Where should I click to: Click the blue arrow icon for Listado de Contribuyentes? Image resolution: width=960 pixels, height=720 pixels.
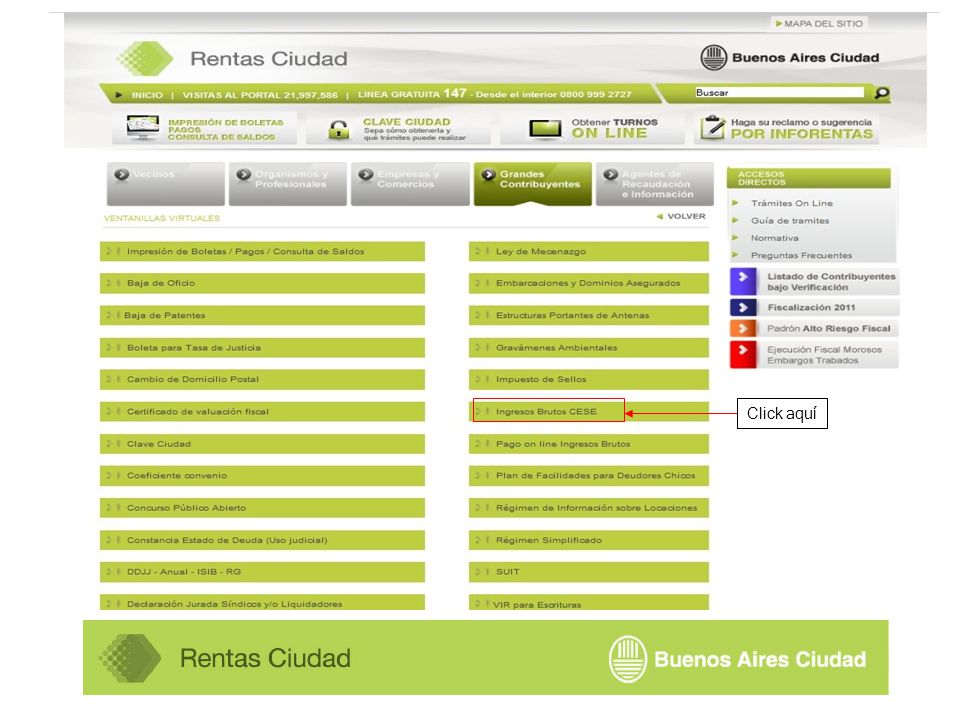[x=743, y=282]
